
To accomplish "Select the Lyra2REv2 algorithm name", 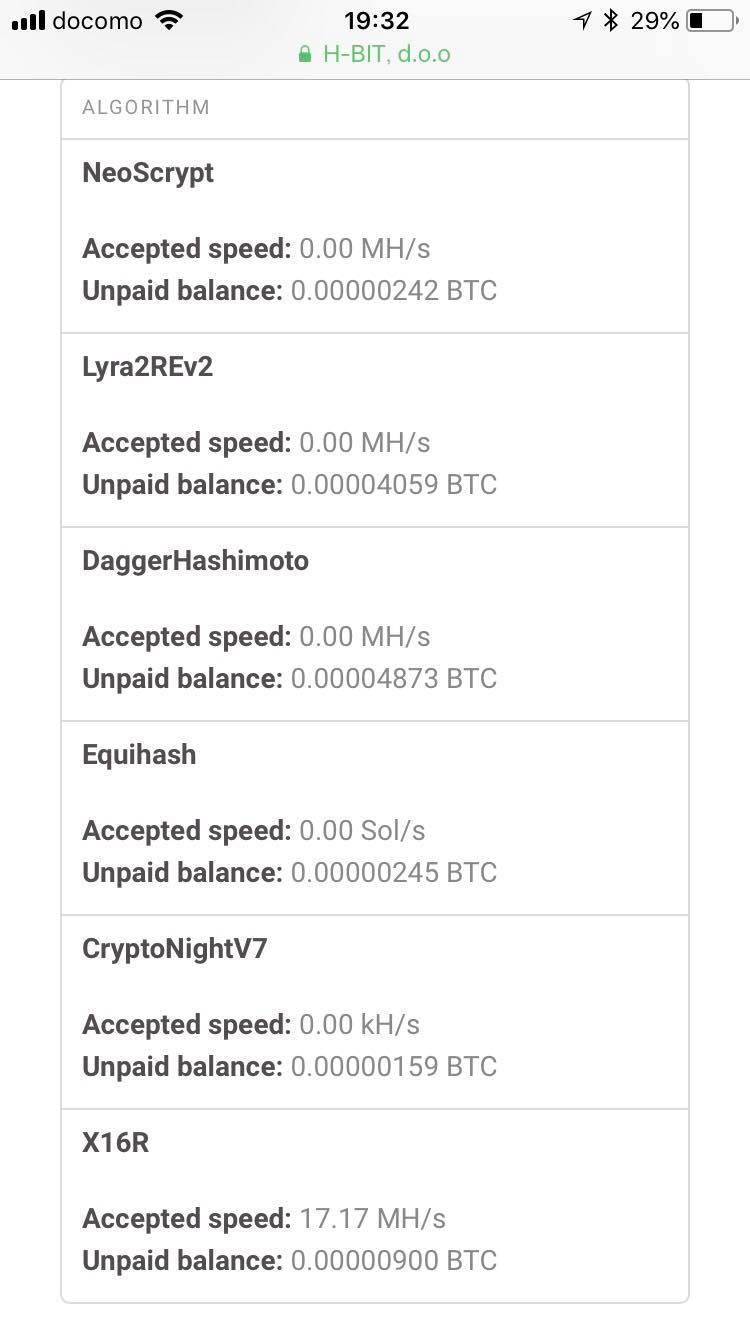I will (148, 366).
